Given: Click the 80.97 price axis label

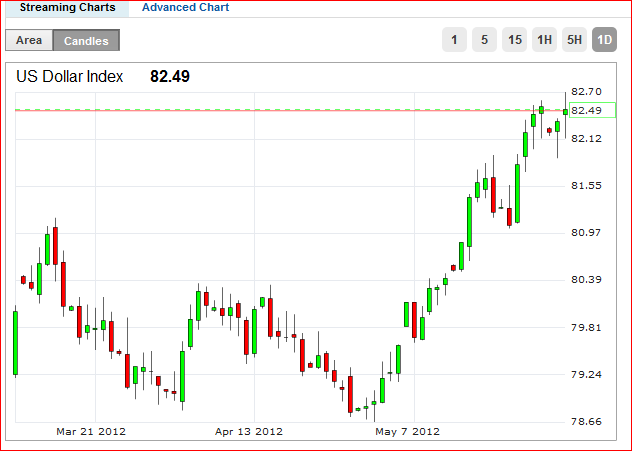Looking at the screenshot, I should coord(586,233).
